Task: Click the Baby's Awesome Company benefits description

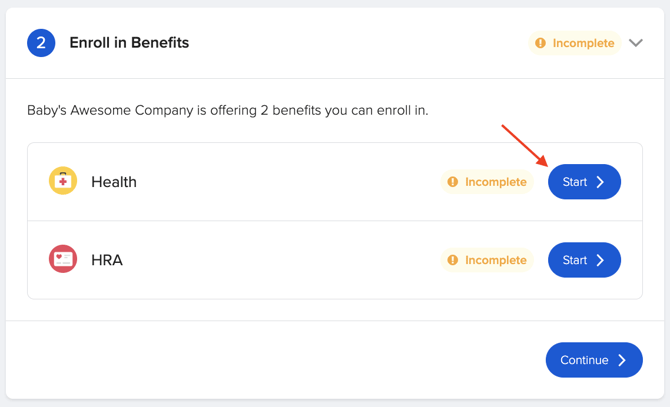Action: pyautogui.click(x=227, y=110)
